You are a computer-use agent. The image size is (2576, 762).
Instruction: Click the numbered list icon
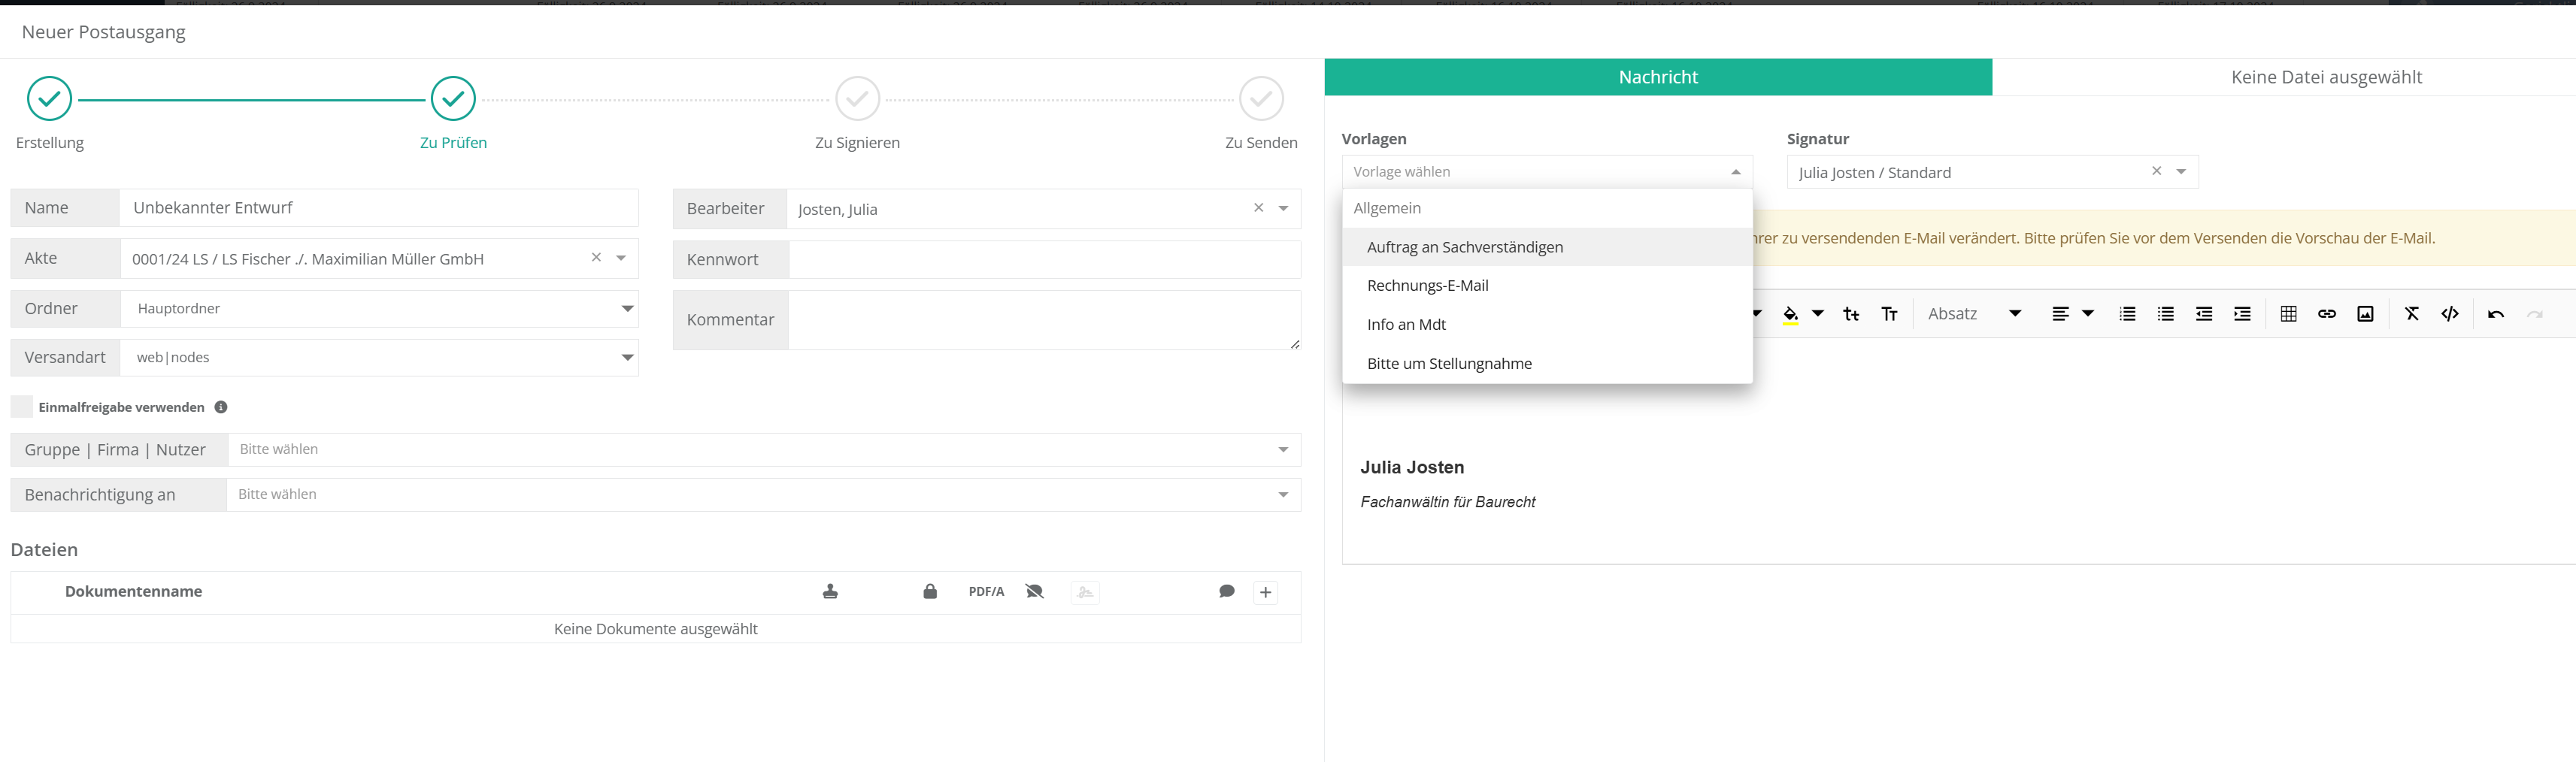click(x=2127, y=314)
